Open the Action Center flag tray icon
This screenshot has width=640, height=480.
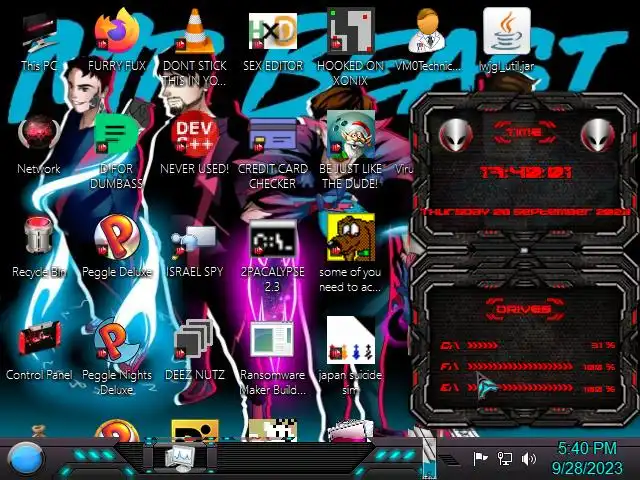pos(480,459)
